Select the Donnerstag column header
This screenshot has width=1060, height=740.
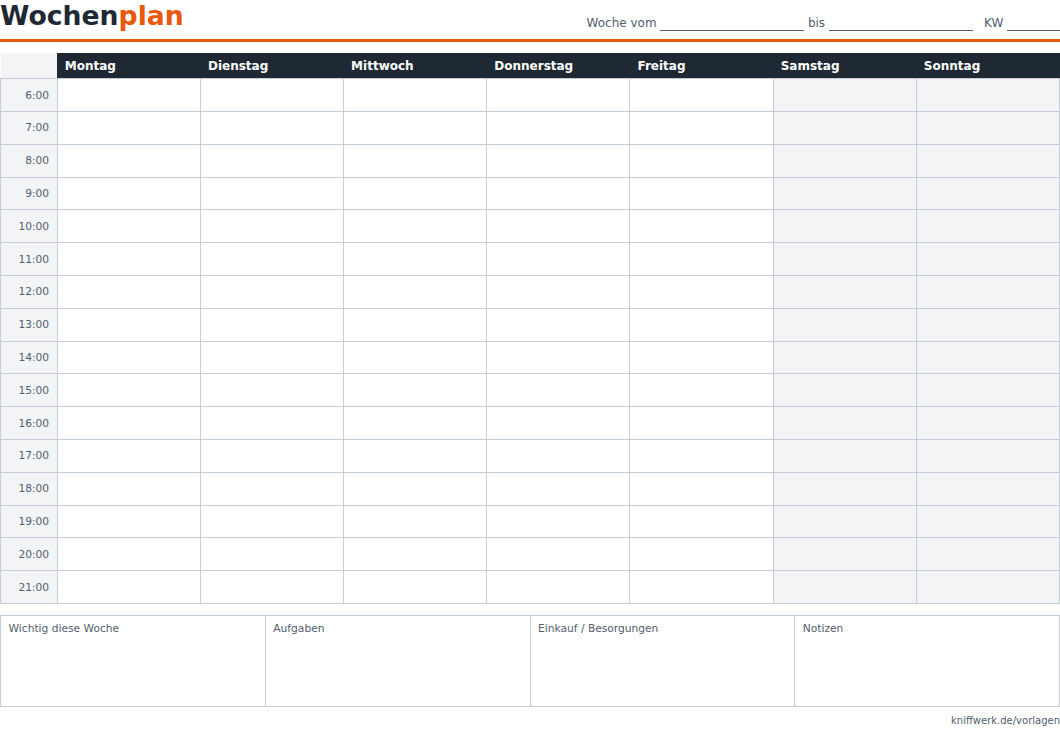(558, 66)
